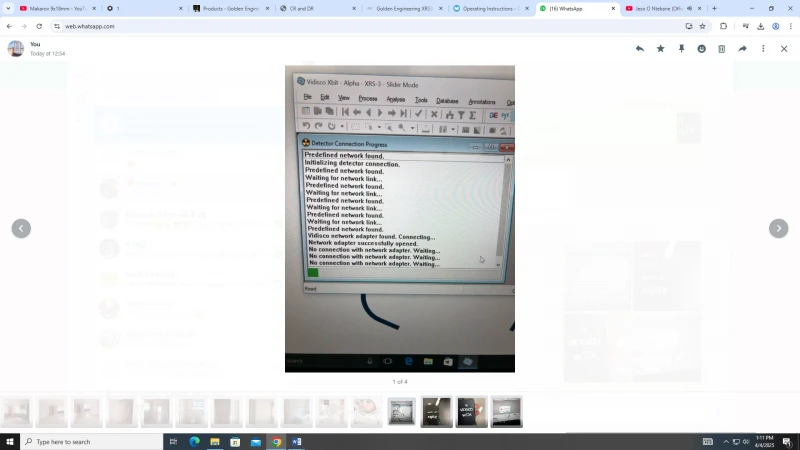Close the WhatsApp tab
Viewport: 800px width, 450px height.
[x=613, y=8]
